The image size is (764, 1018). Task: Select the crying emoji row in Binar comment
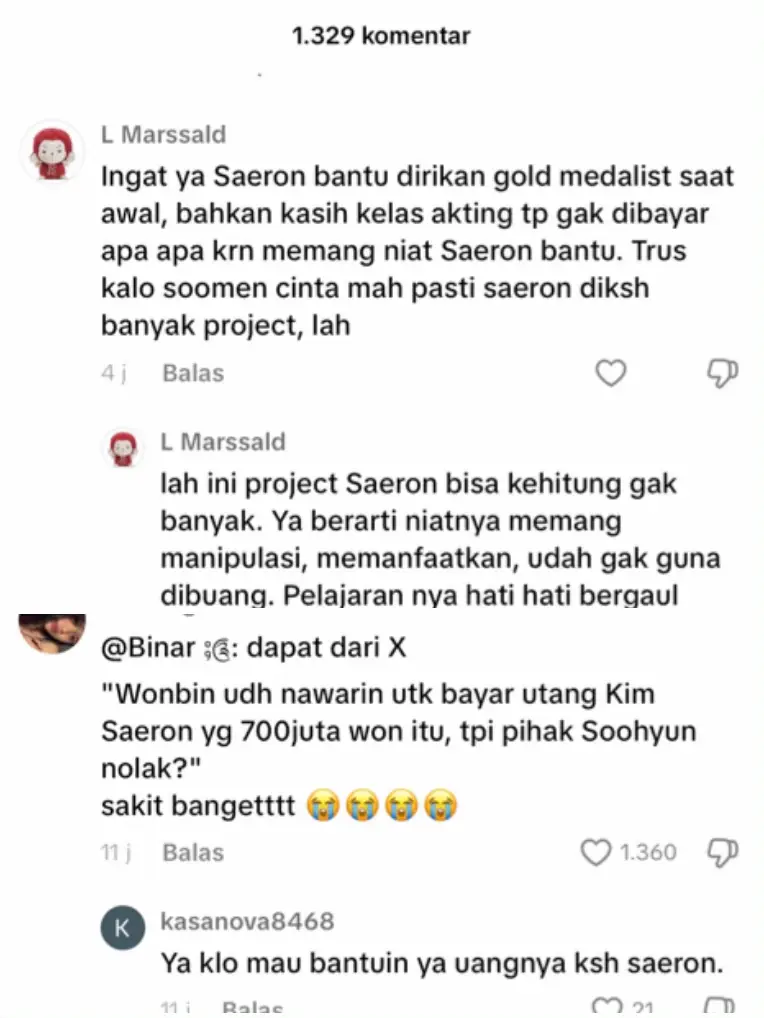[382, 806]
